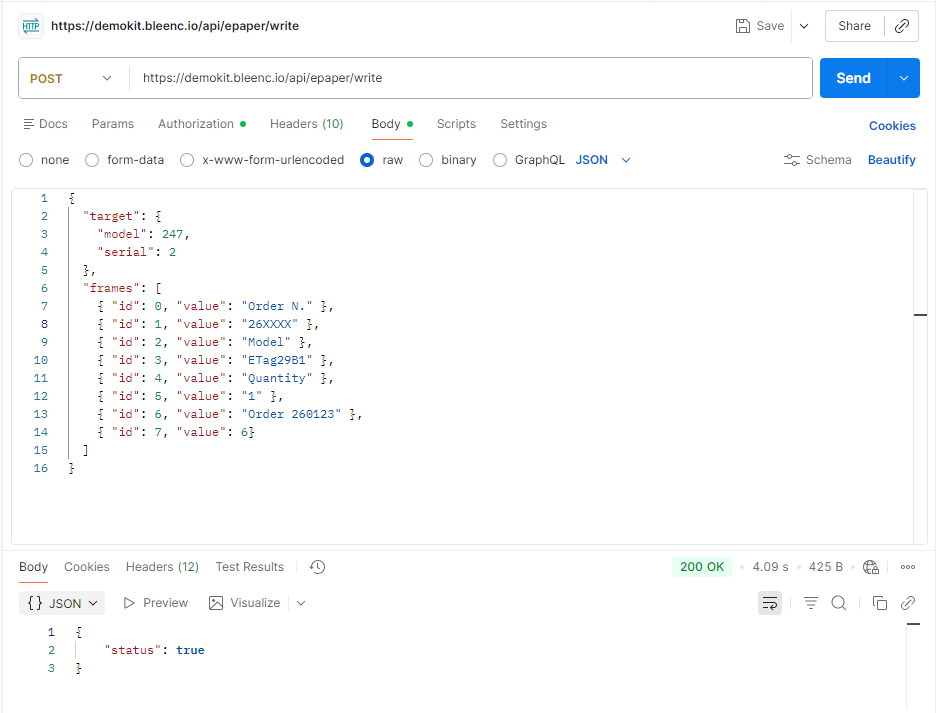This screenshot has width=943, height=713.
Task: Switch body type to GraphQL
Action: point(528,159)
